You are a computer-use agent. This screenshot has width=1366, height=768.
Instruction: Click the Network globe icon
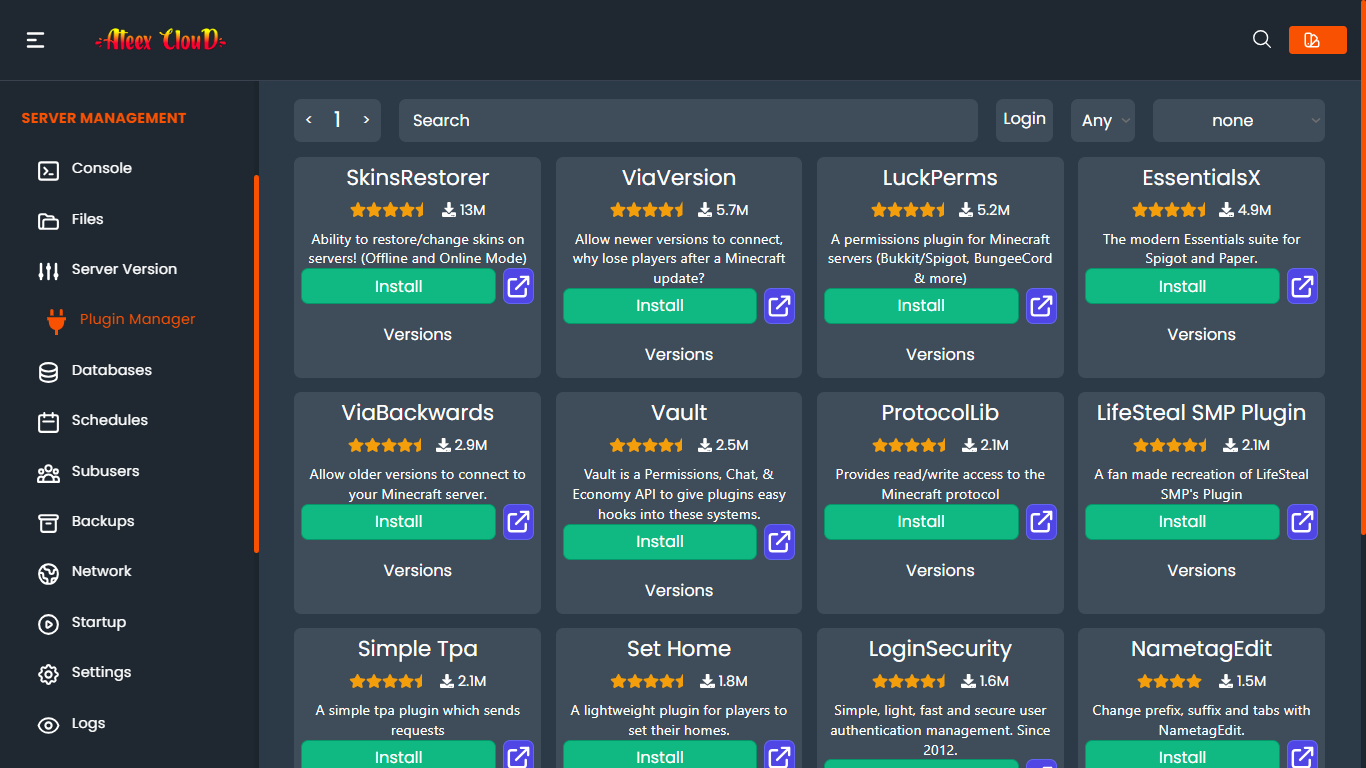tap(48, 572)
